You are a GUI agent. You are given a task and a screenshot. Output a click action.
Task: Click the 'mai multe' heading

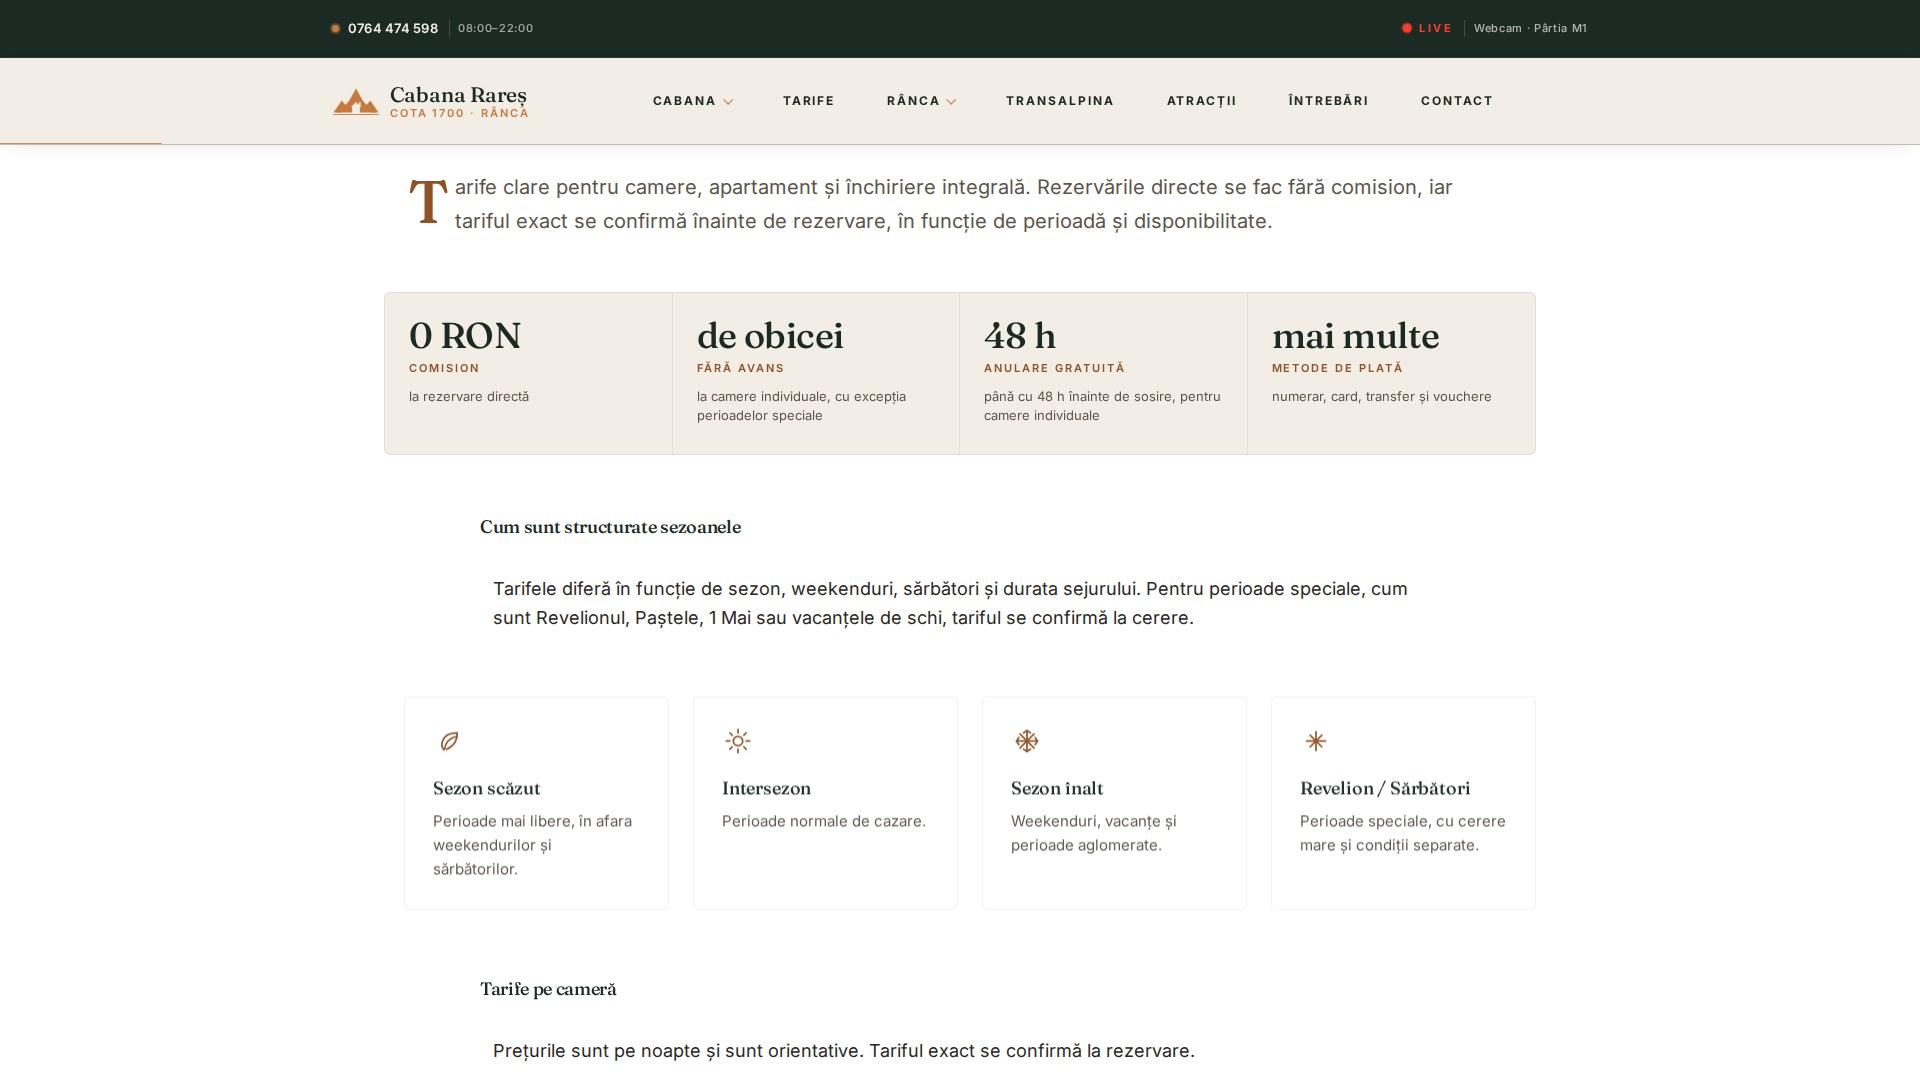tap(1355, 336)
